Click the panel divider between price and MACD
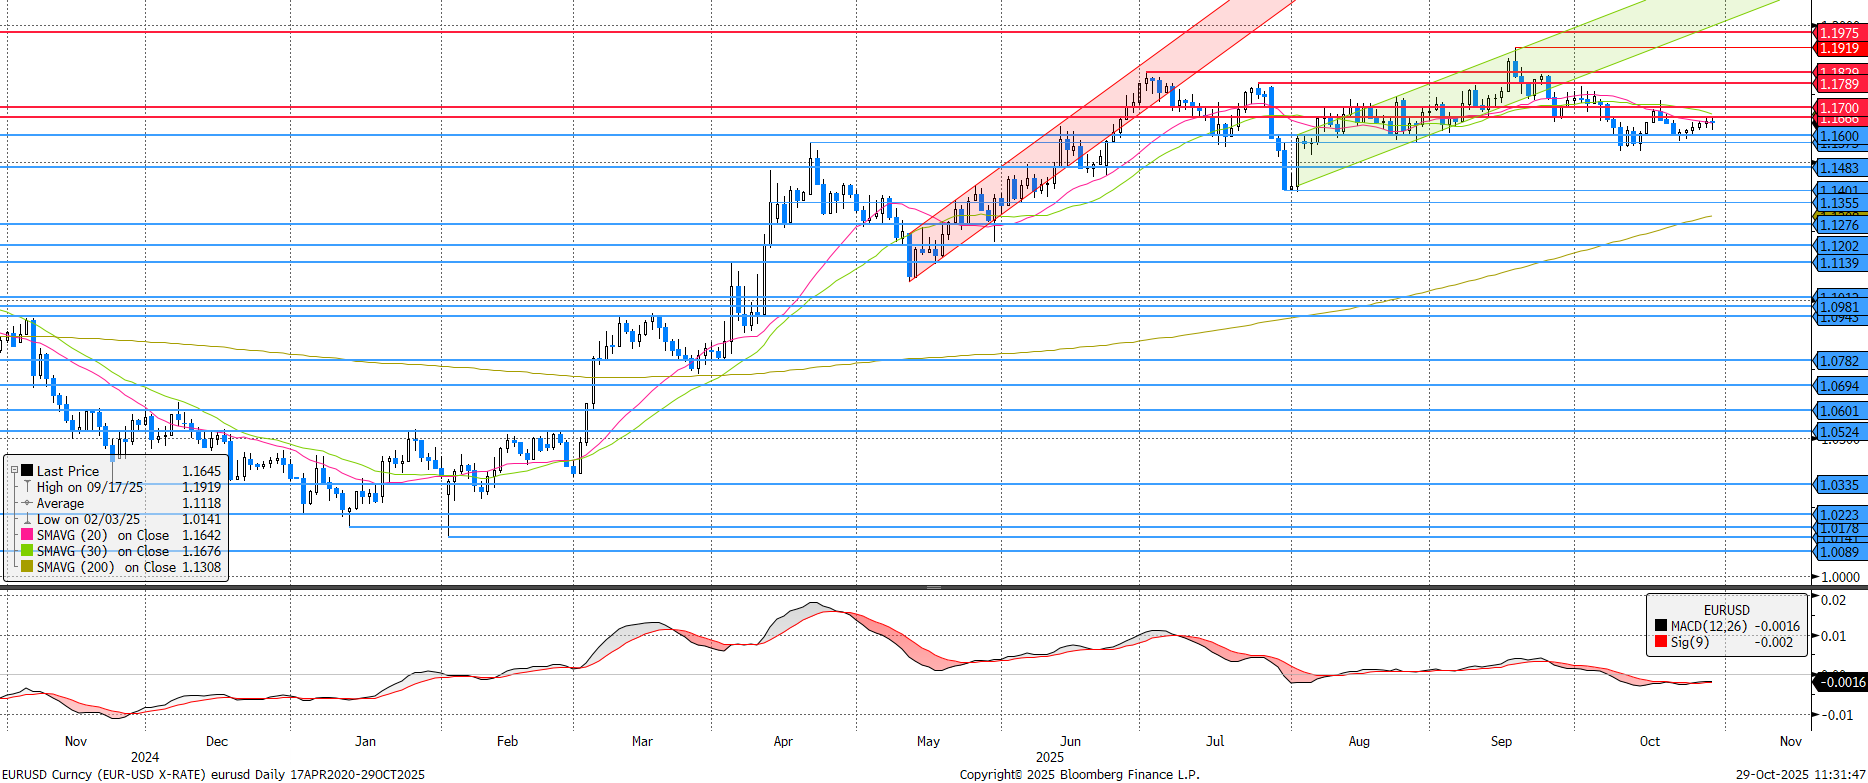The height and width of the screenshot is (783, 1868). 933,588
